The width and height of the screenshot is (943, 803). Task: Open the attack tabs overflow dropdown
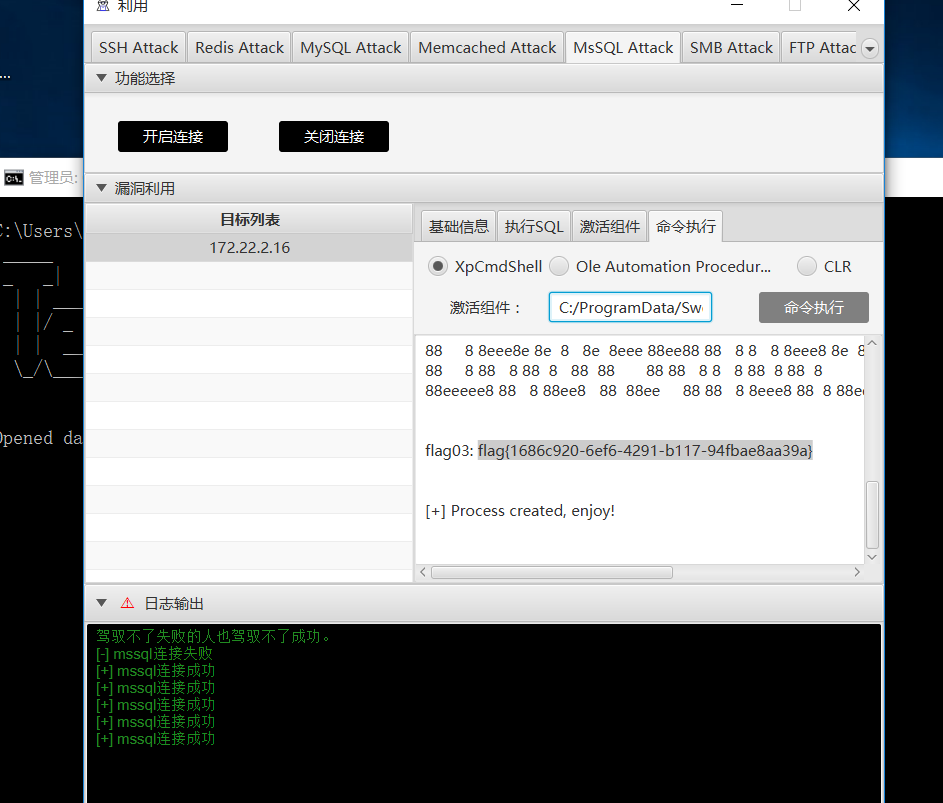point(869,48)
